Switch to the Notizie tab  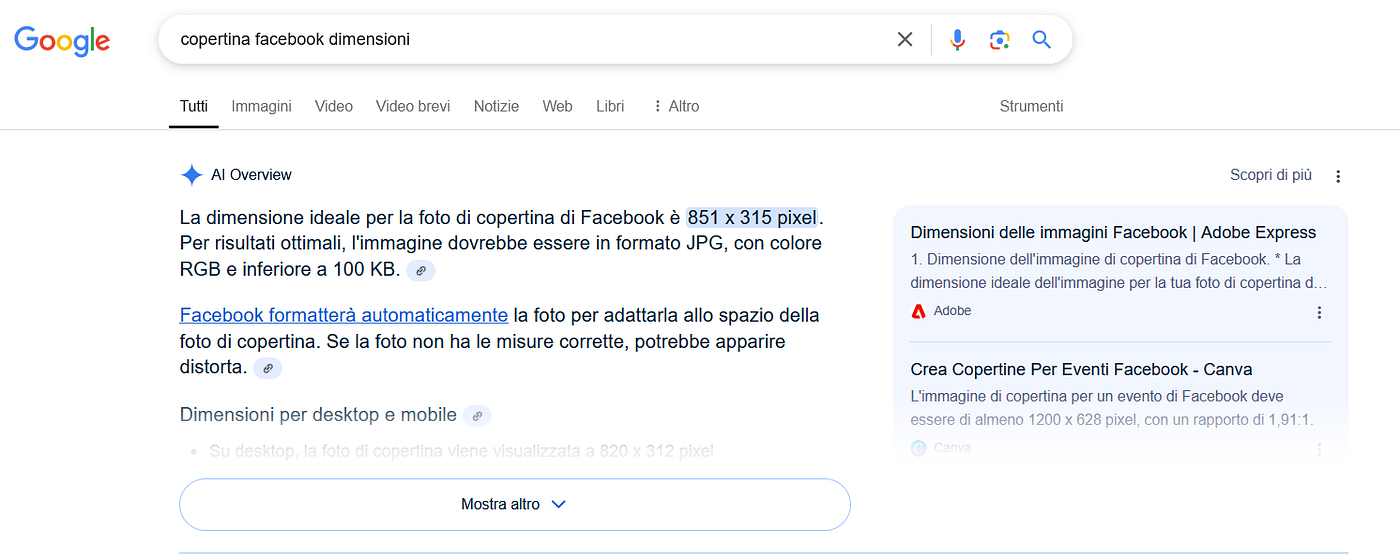pos(496,106)
